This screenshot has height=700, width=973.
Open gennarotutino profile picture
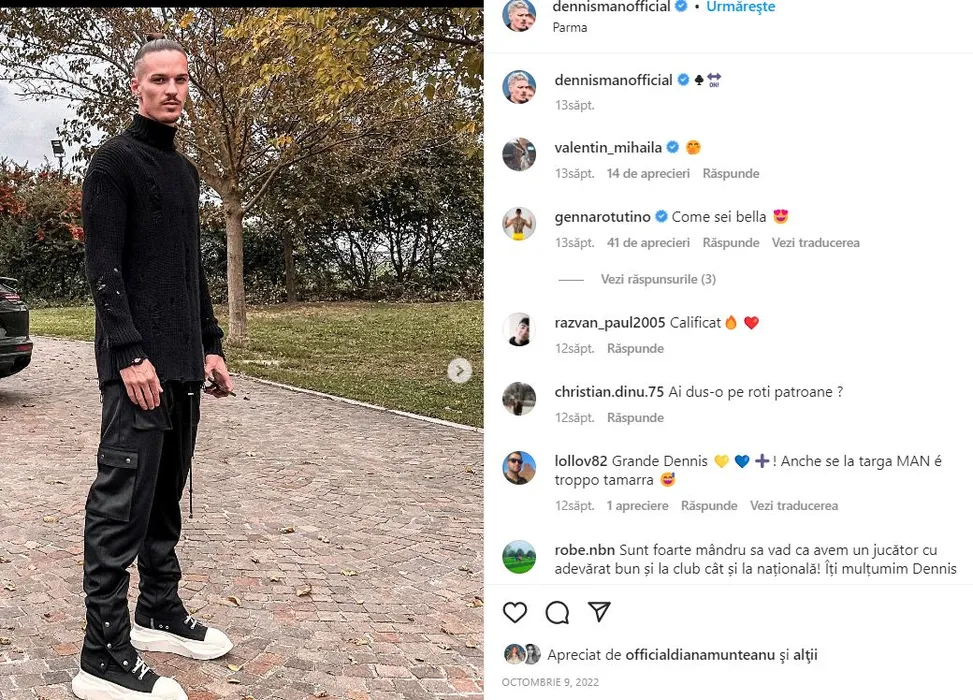(x=519, y=223)
